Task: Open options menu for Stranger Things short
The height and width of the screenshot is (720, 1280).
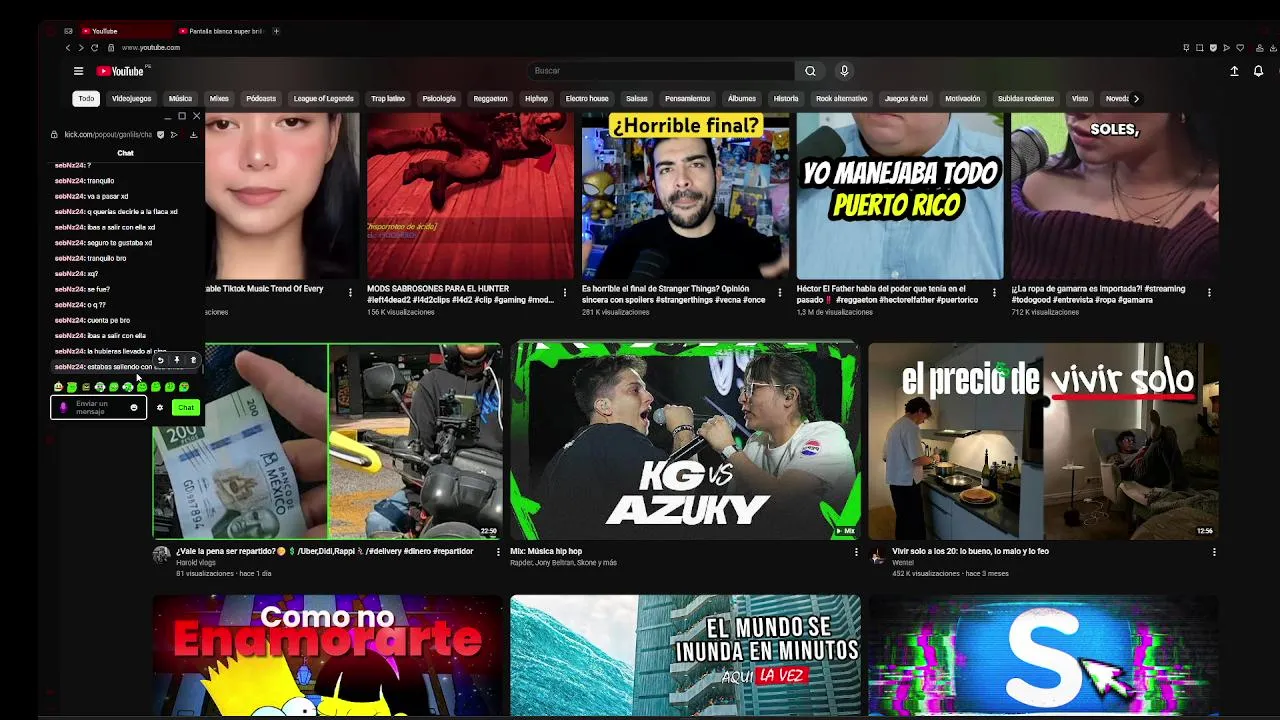Action: click(x=779, y=293)
